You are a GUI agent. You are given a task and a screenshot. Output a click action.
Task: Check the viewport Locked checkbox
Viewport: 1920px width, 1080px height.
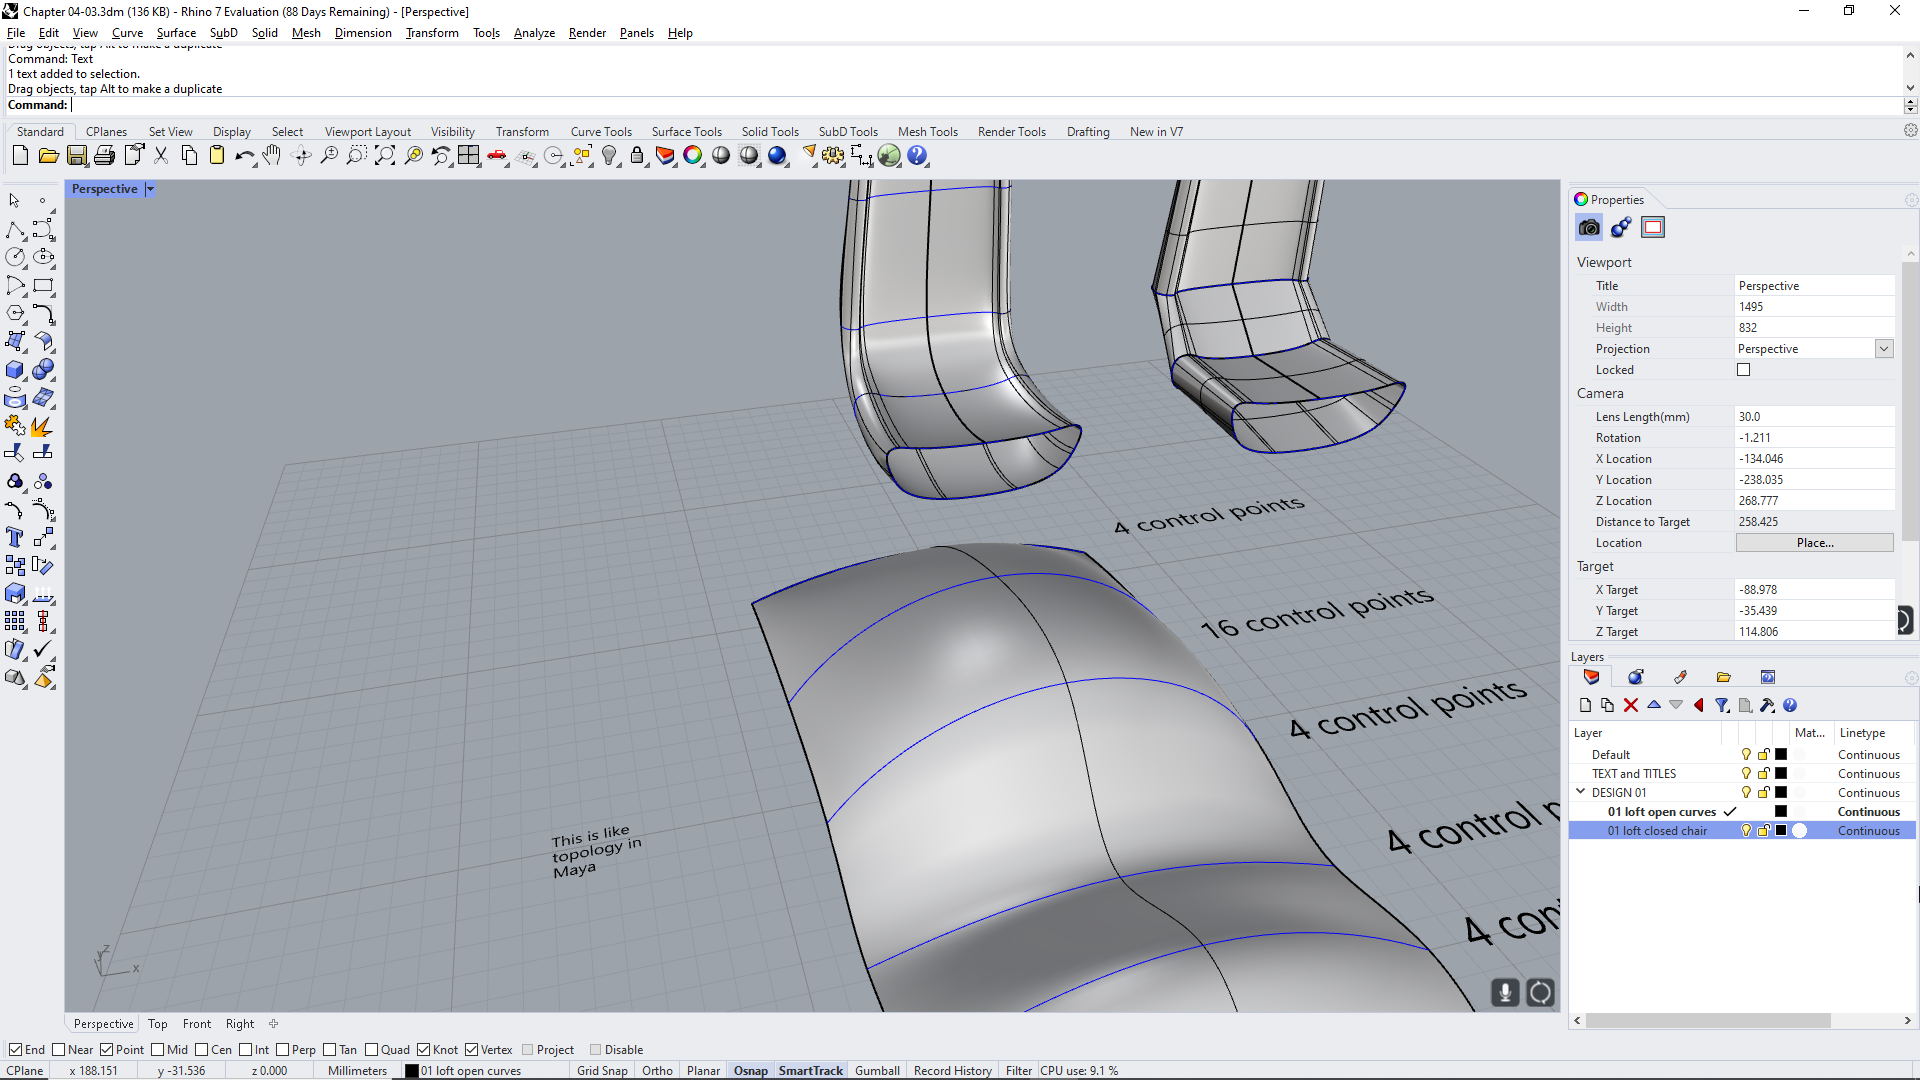point(1744,370)
